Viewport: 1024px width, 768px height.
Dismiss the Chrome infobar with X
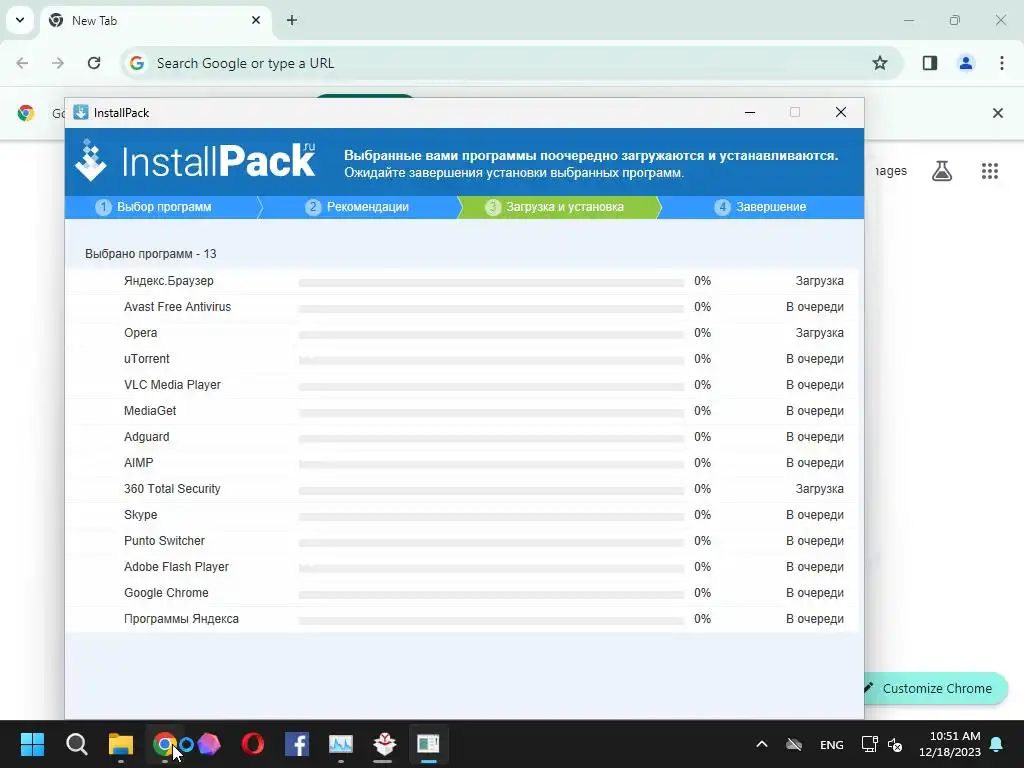point(998,113)
